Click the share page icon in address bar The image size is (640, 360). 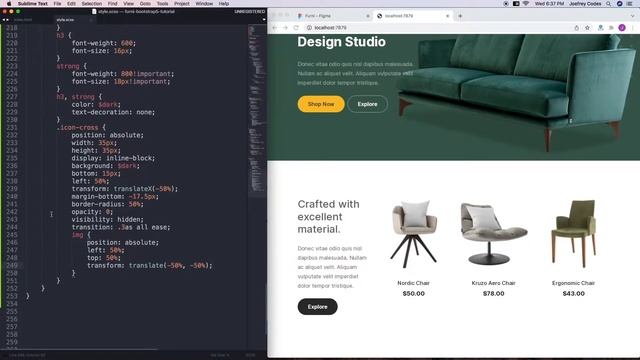pos(576,28)
